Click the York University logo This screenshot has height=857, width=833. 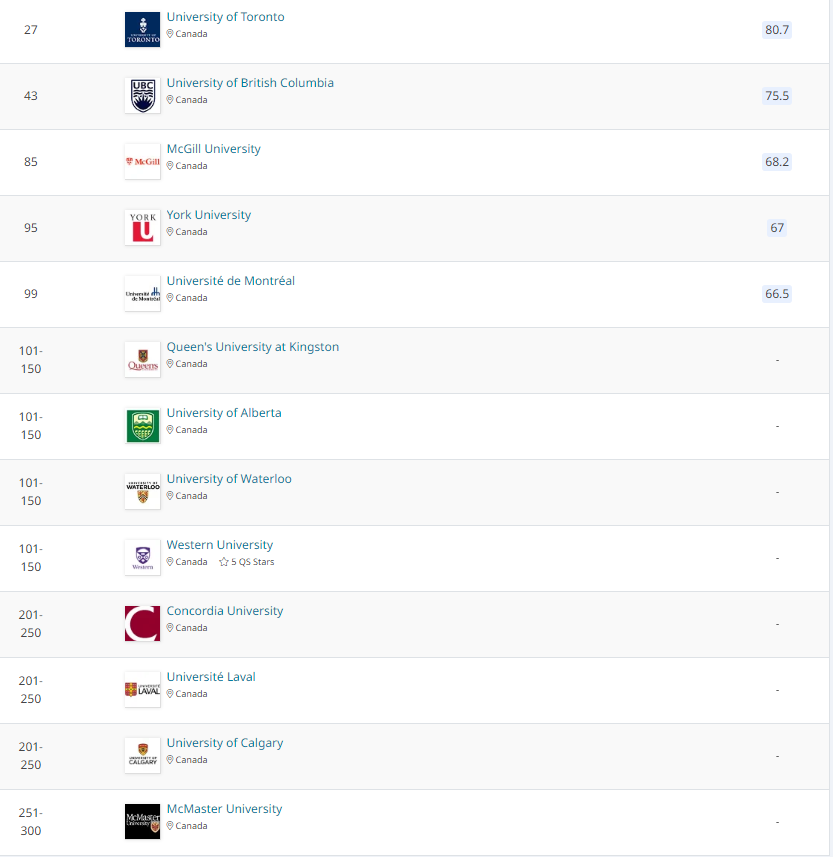pos(142,228)
